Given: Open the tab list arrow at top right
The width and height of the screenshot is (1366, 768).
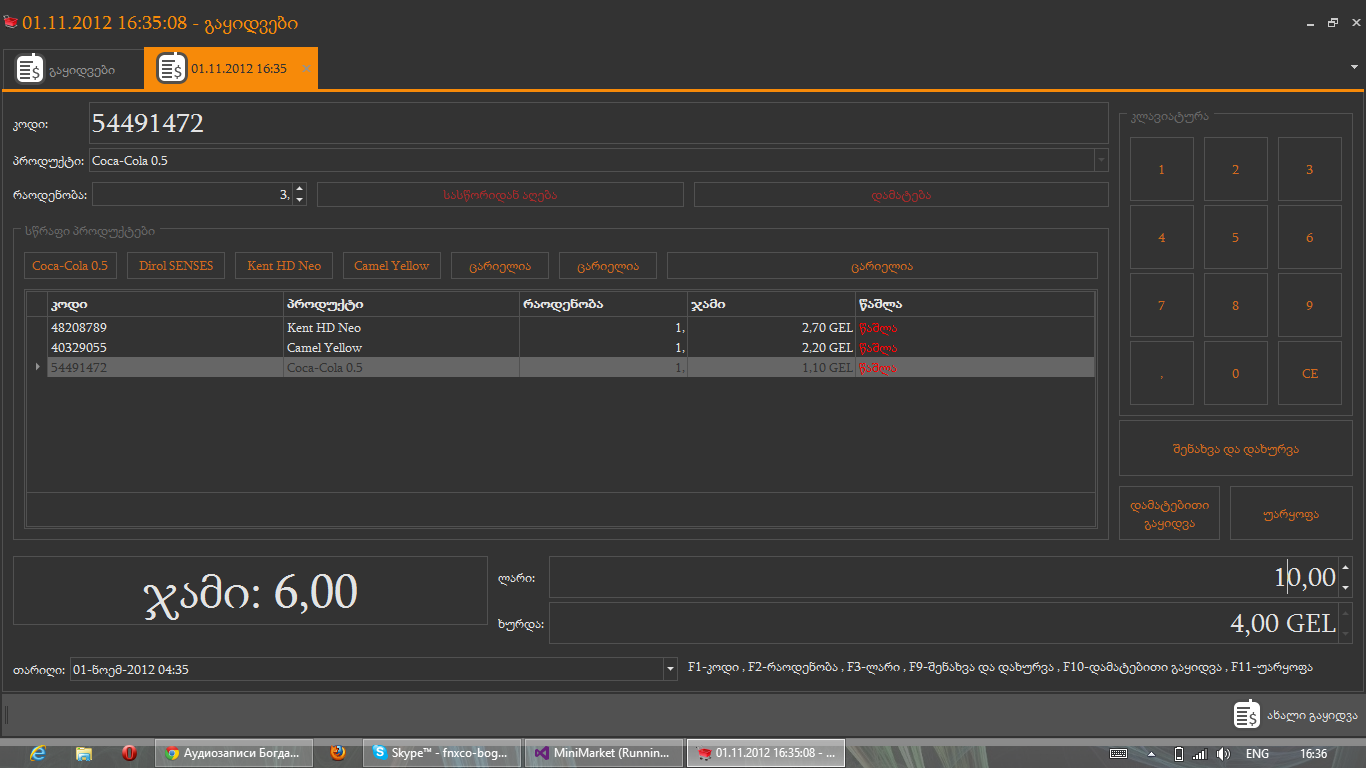Looking at the screenshot, I should (x=1353, y=67).
